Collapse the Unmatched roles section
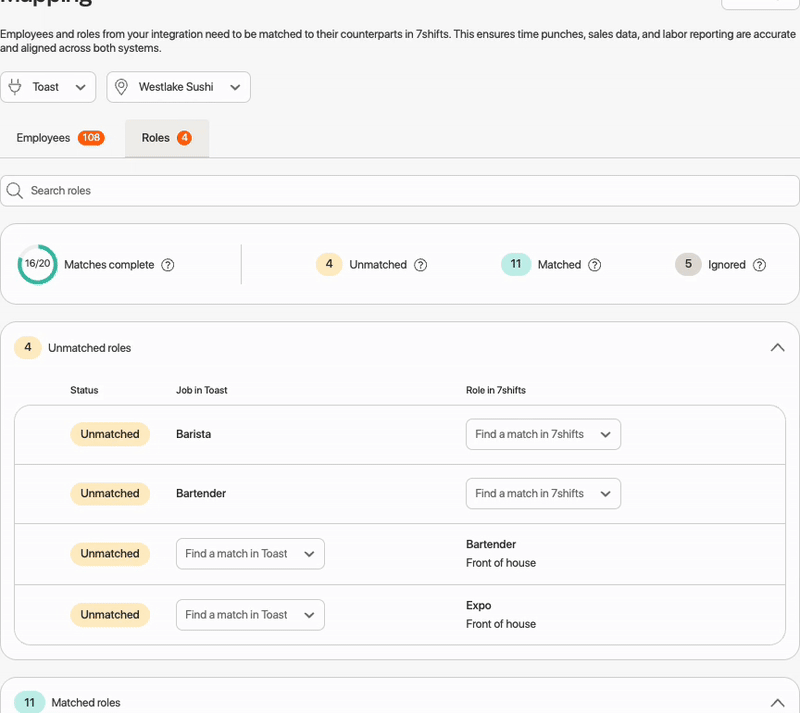 coord(778,347)
